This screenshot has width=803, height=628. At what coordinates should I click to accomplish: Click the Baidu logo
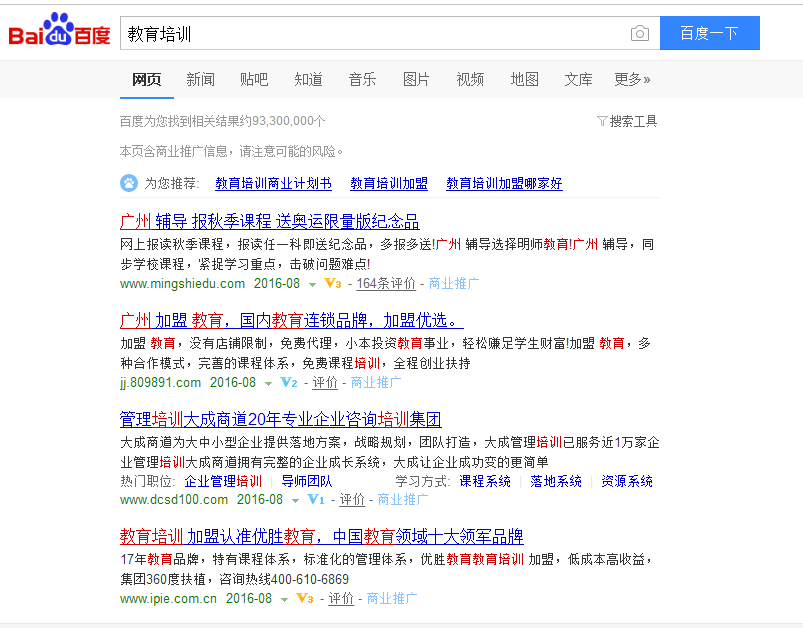point(59,33)
